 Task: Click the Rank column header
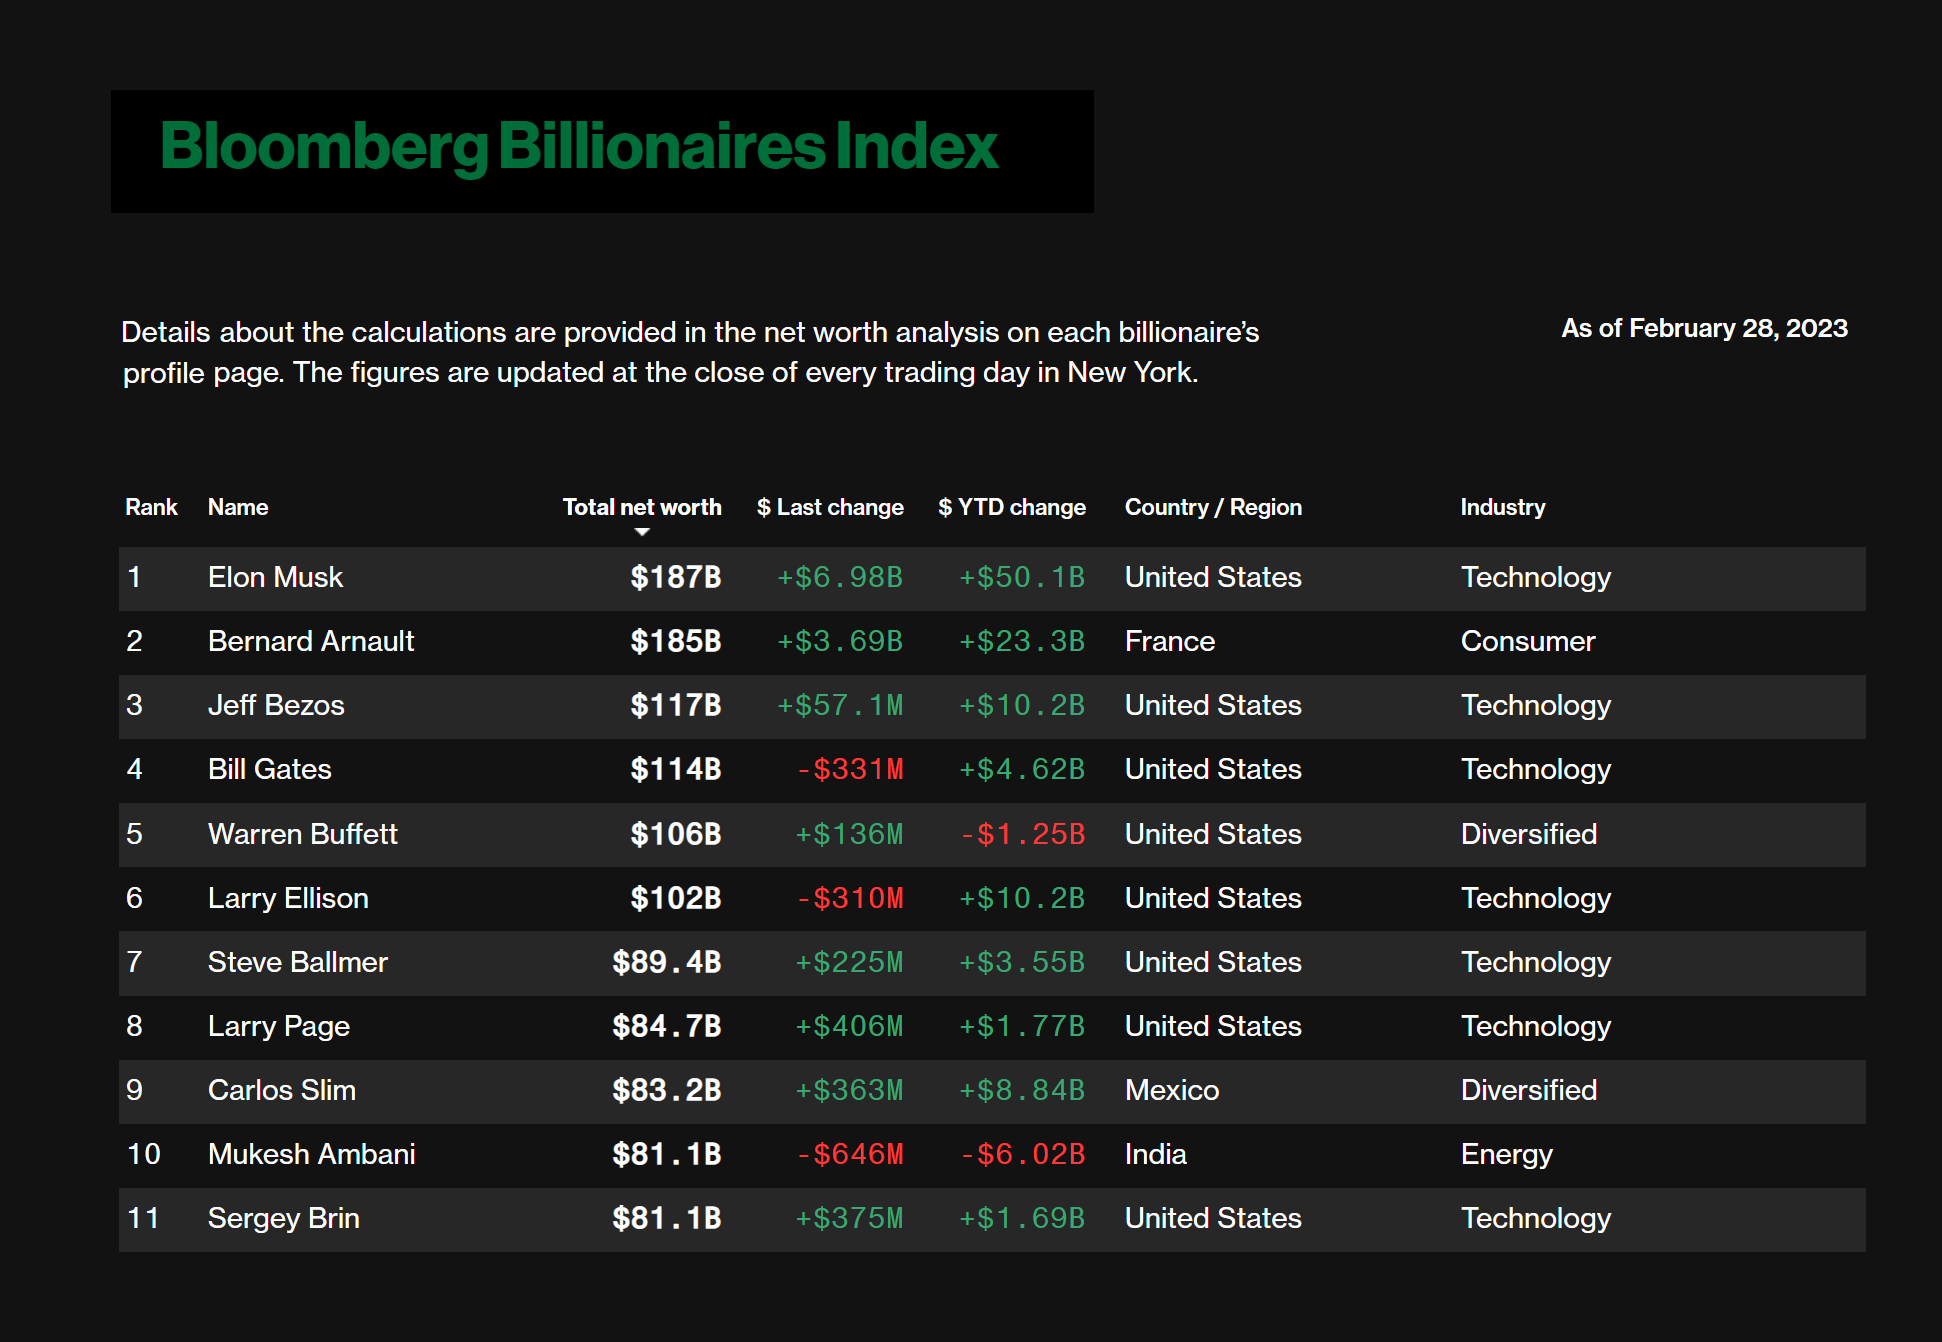point(151,507)
